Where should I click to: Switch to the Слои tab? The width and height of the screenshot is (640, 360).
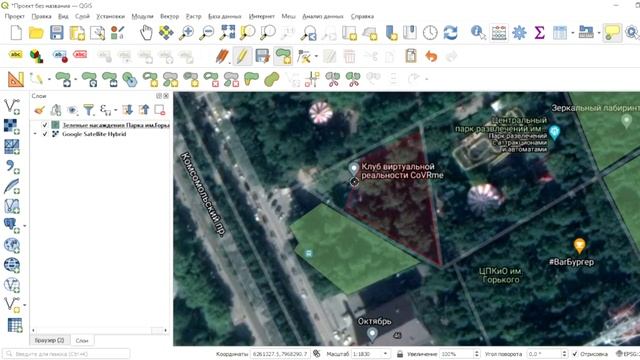82,340
